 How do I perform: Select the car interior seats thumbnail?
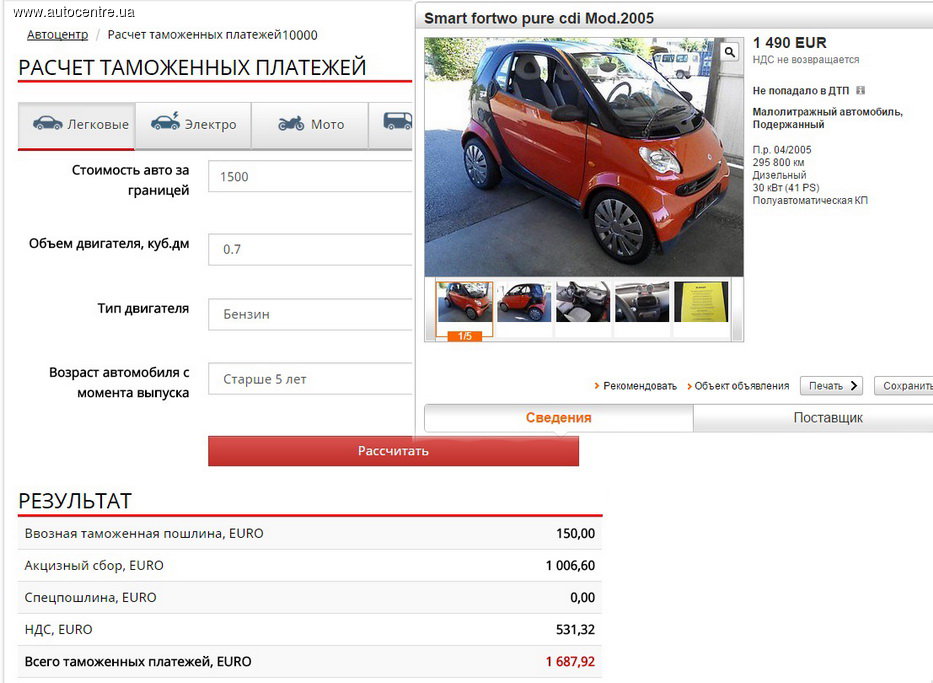tap(583, 302)
